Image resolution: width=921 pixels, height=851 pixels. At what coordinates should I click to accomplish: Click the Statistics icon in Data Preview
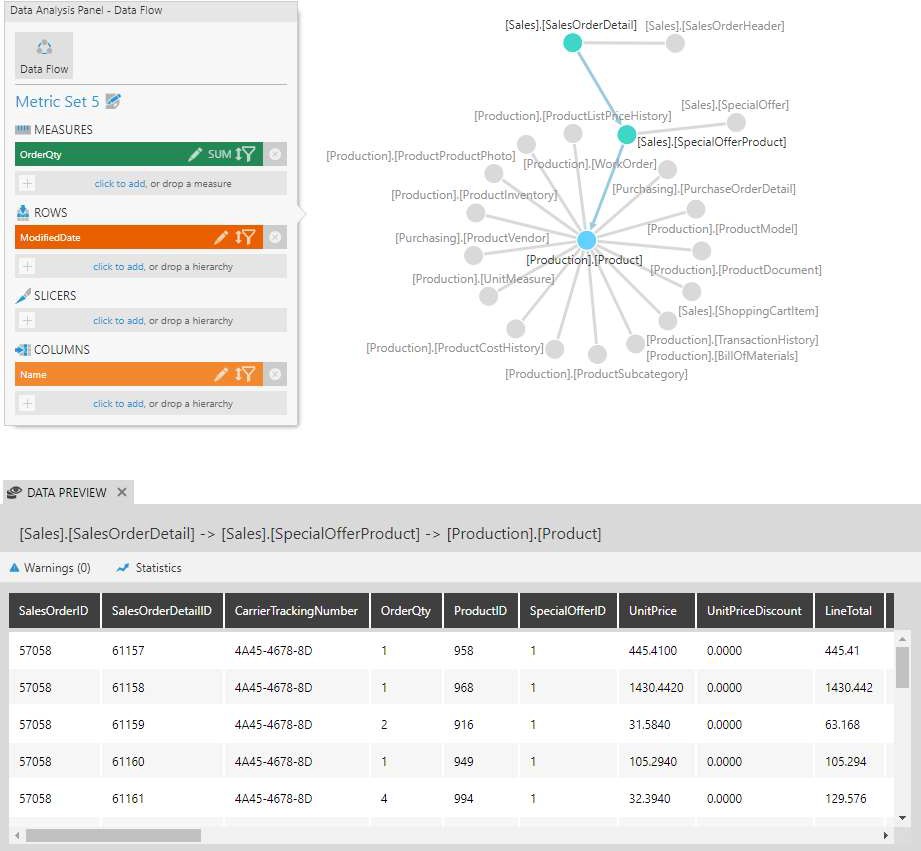click(121, 567)
